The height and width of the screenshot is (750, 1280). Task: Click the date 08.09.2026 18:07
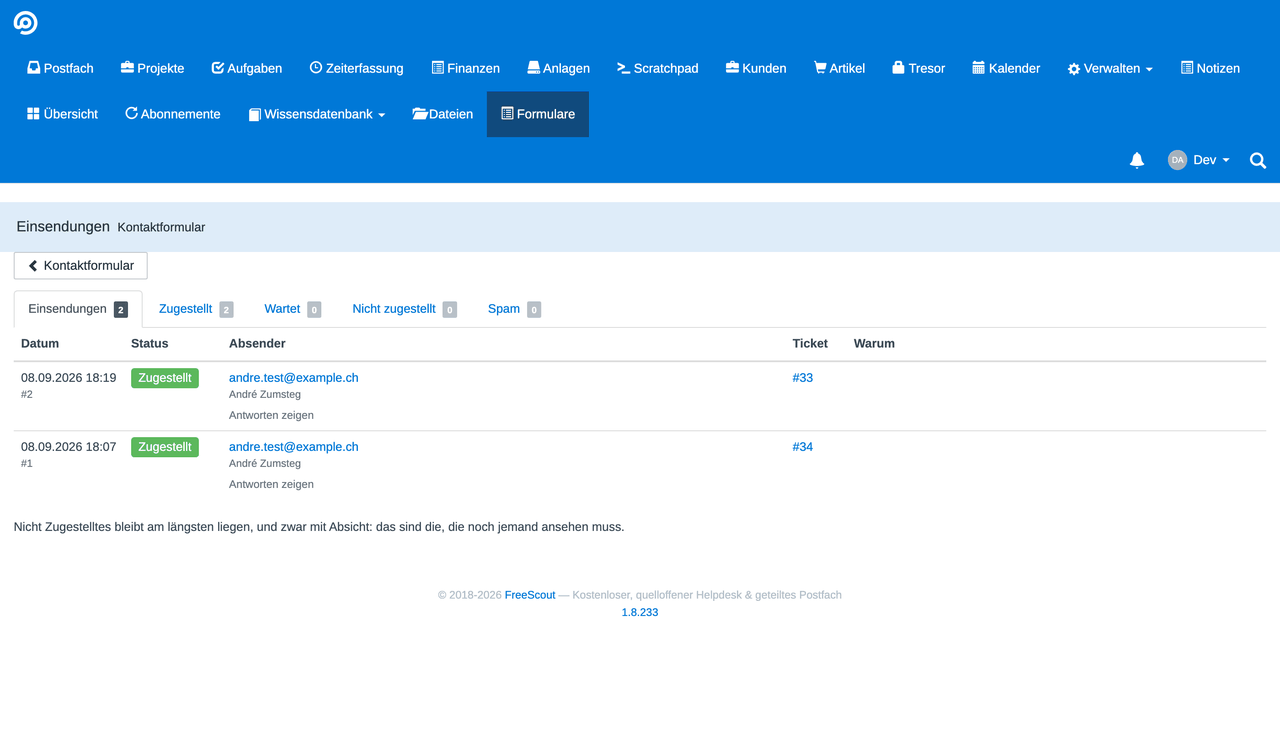pos(69,447)
